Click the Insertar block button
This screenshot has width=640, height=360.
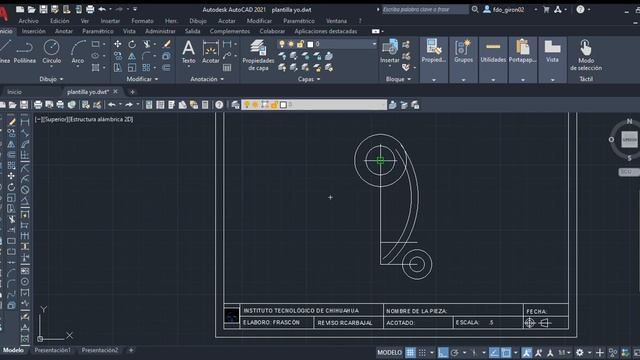point(390,52)
